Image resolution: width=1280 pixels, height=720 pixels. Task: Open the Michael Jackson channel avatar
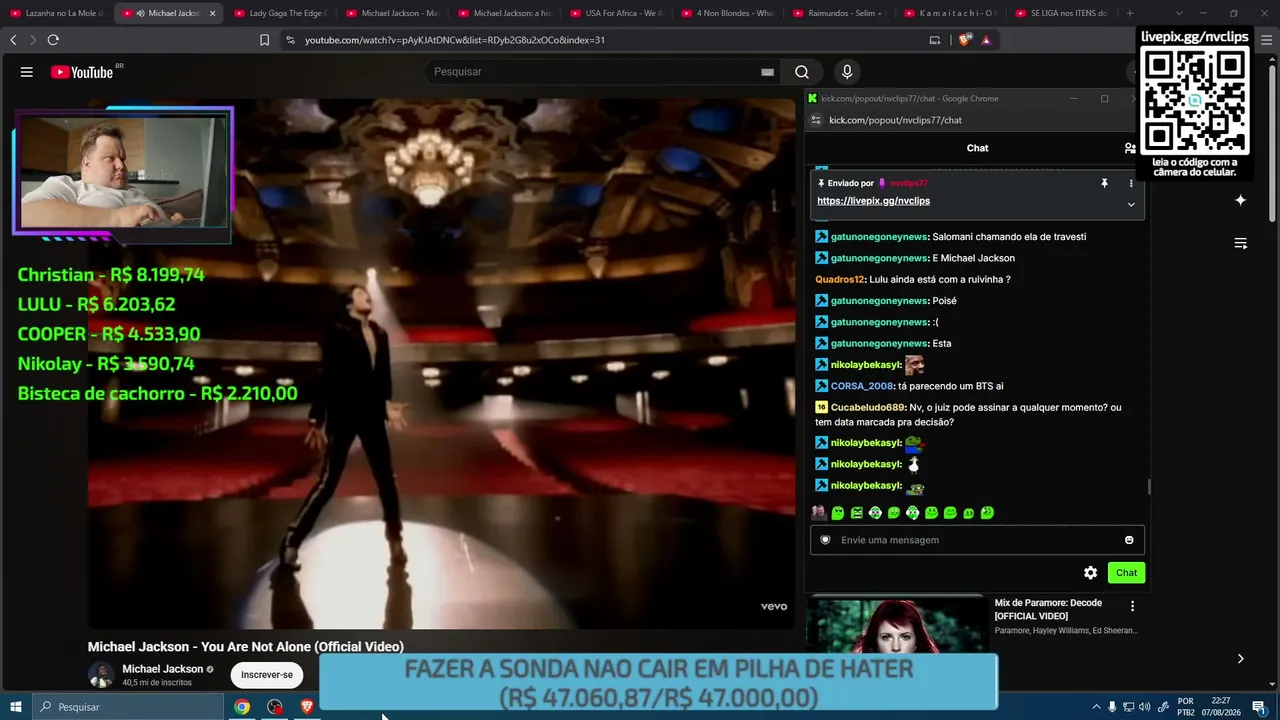101,675
